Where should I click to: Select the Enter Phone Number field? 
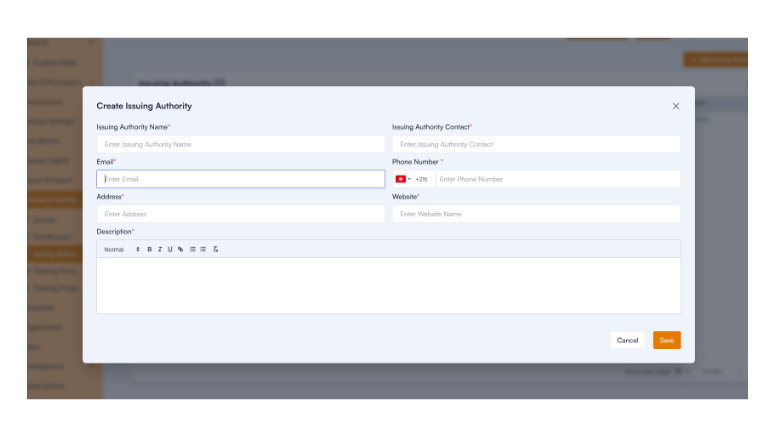[556, 179]
